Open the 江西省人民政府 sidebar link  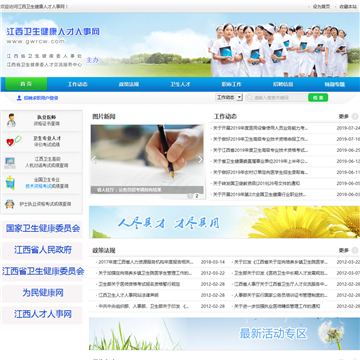click(42, 250)
